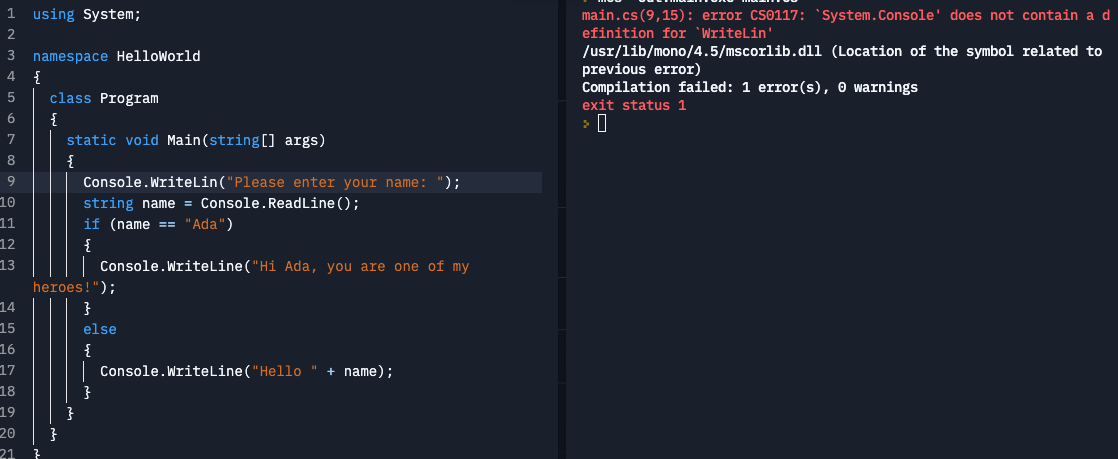Click the else keyword on line 15
This screenshot has height=459, width=1118.
point(100,329)
